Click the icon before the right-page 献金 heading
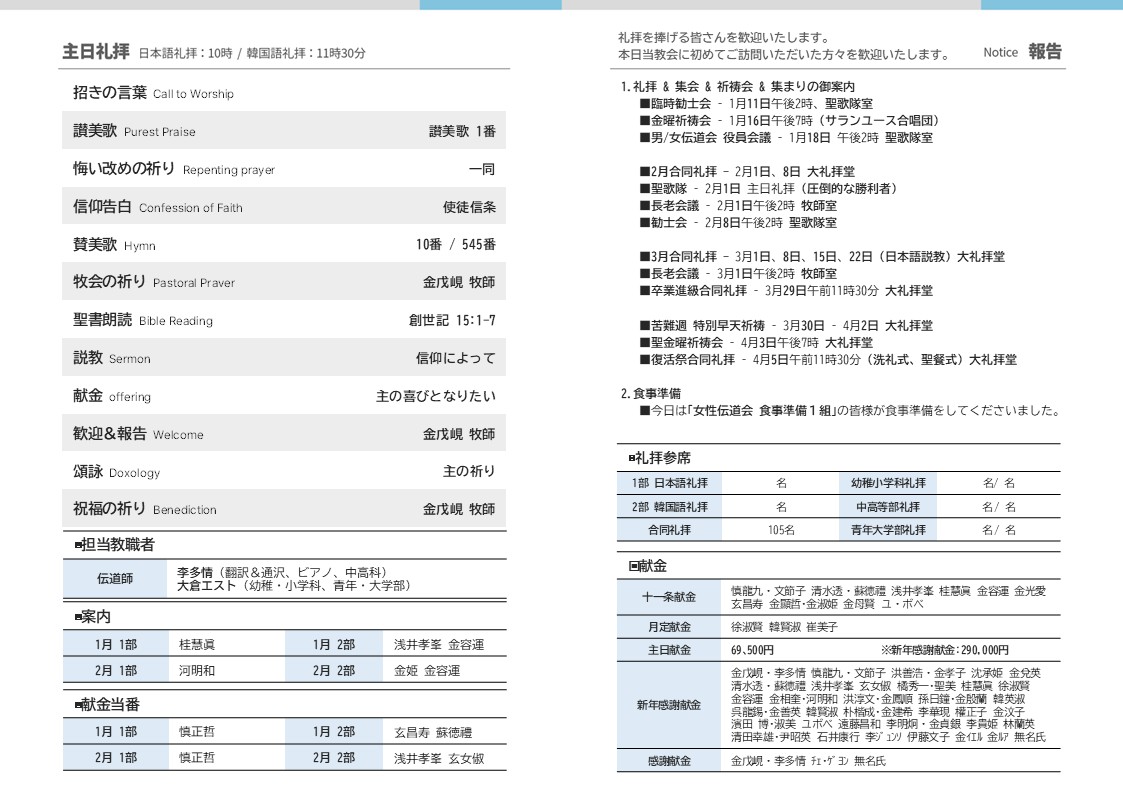 point(633,566)
